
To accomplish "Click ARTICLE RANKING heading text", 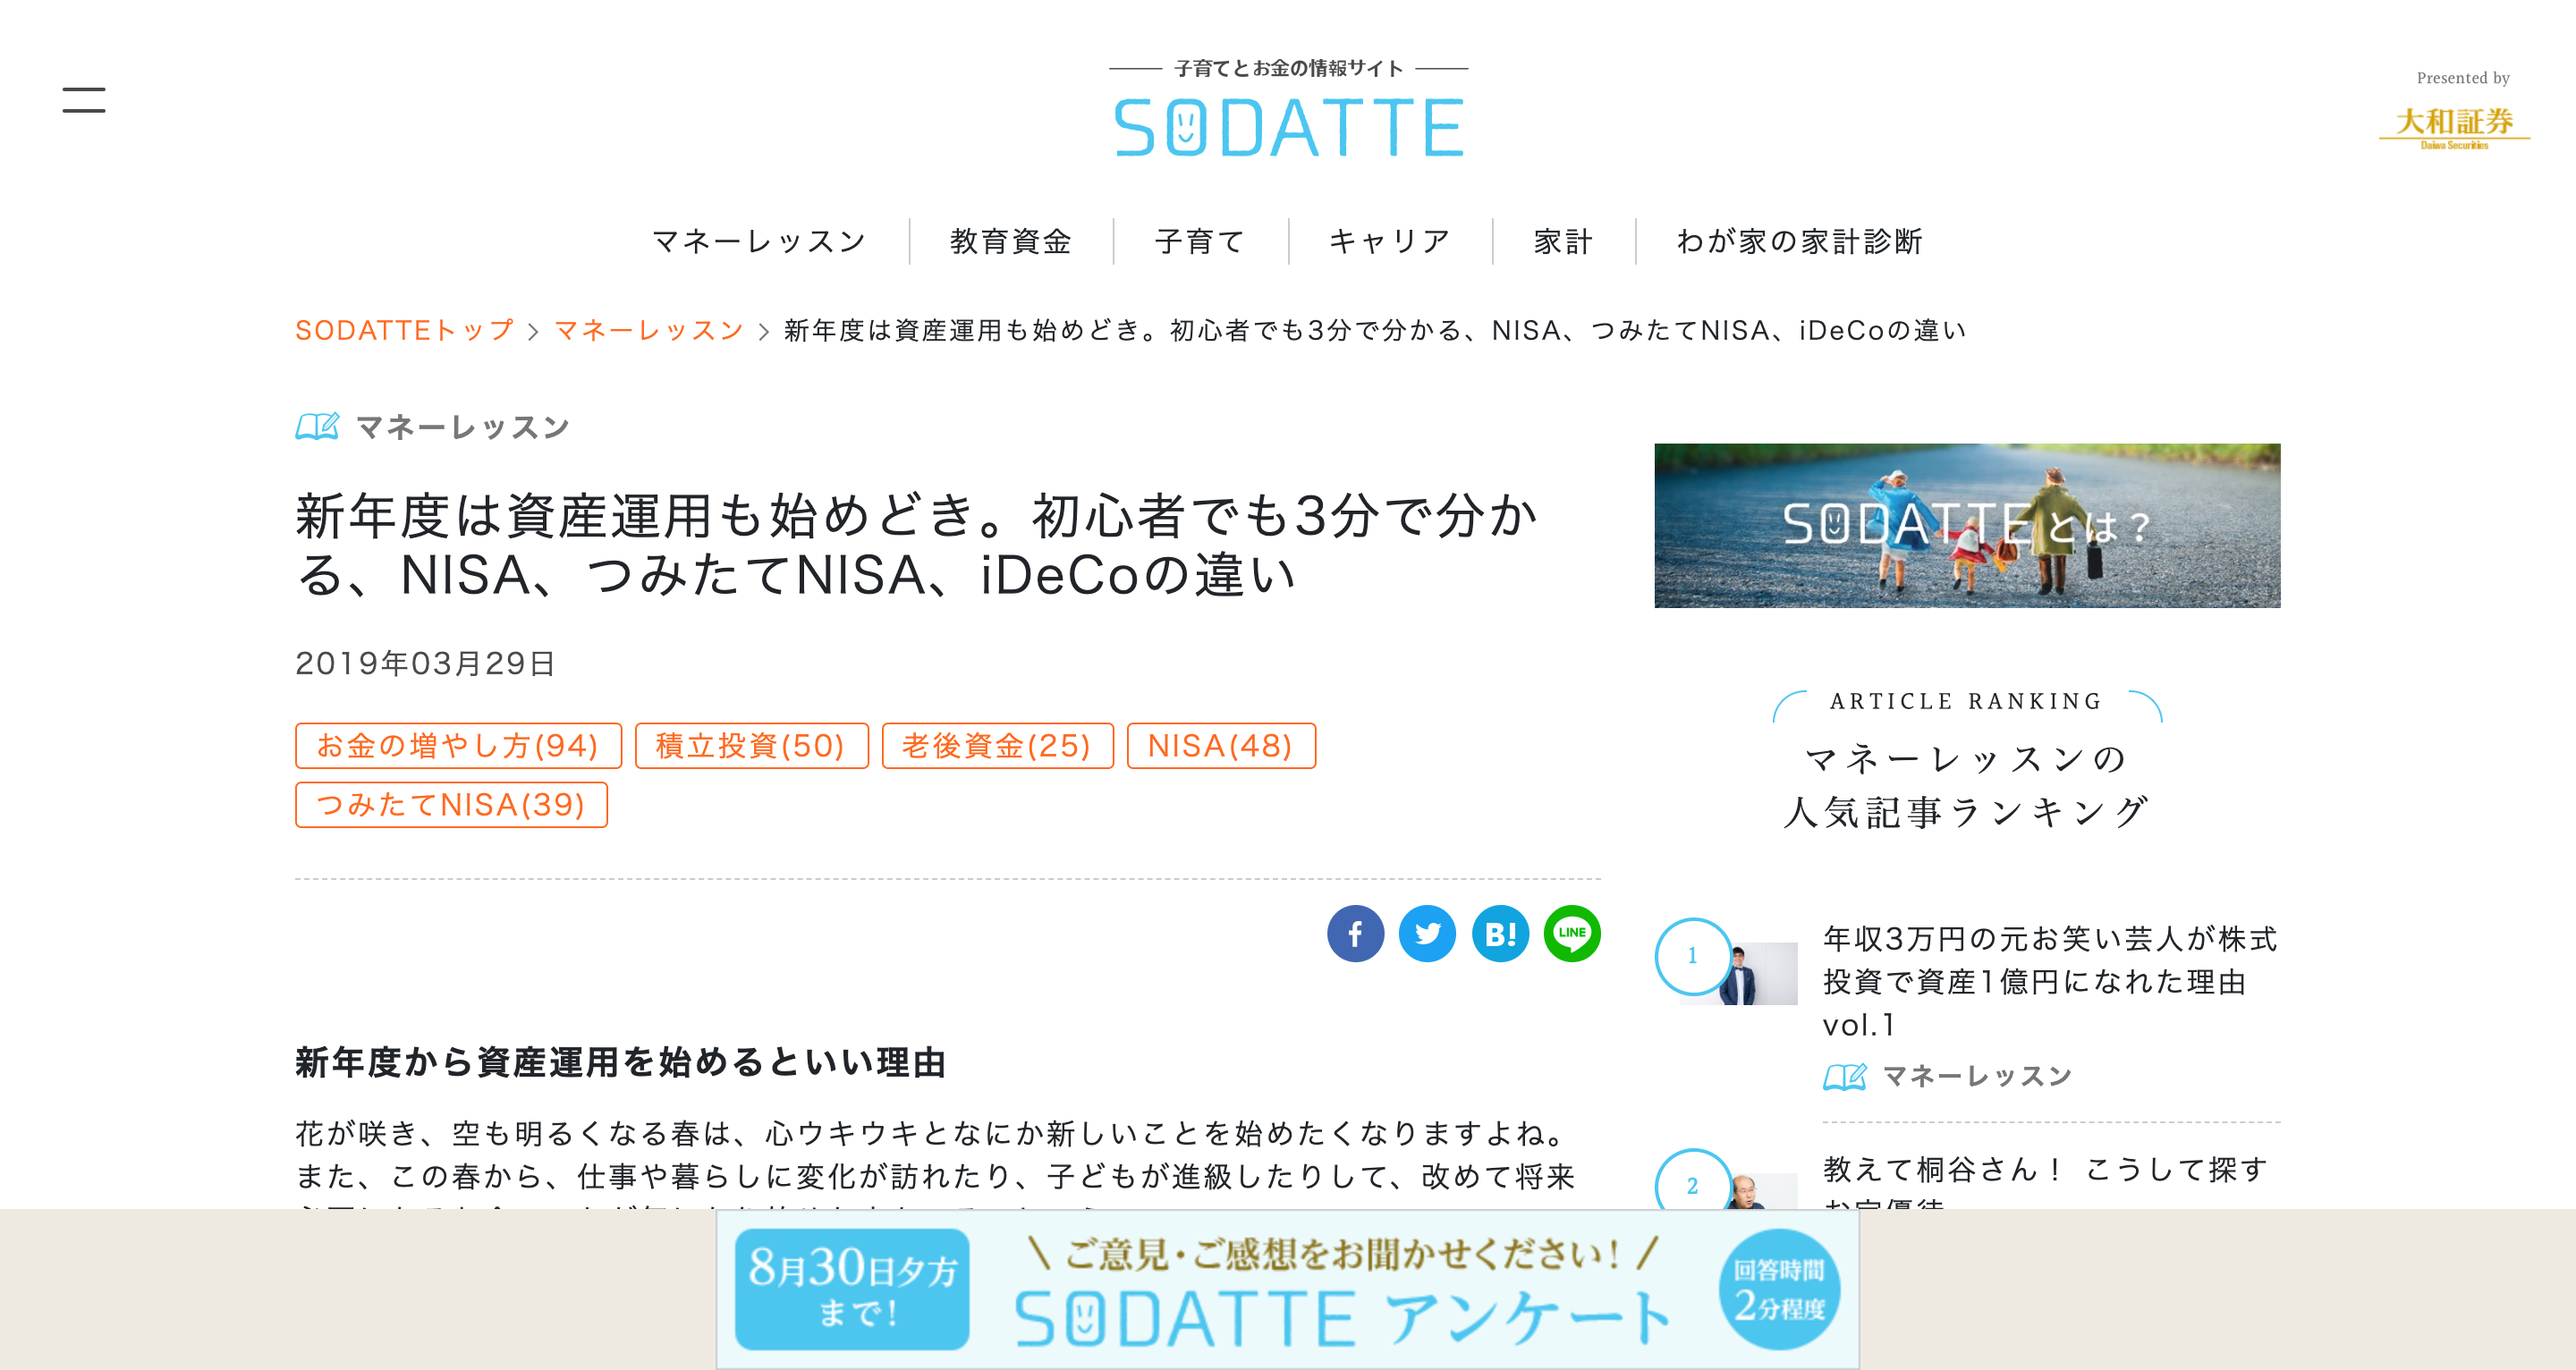I will (x=1967, y=702).
